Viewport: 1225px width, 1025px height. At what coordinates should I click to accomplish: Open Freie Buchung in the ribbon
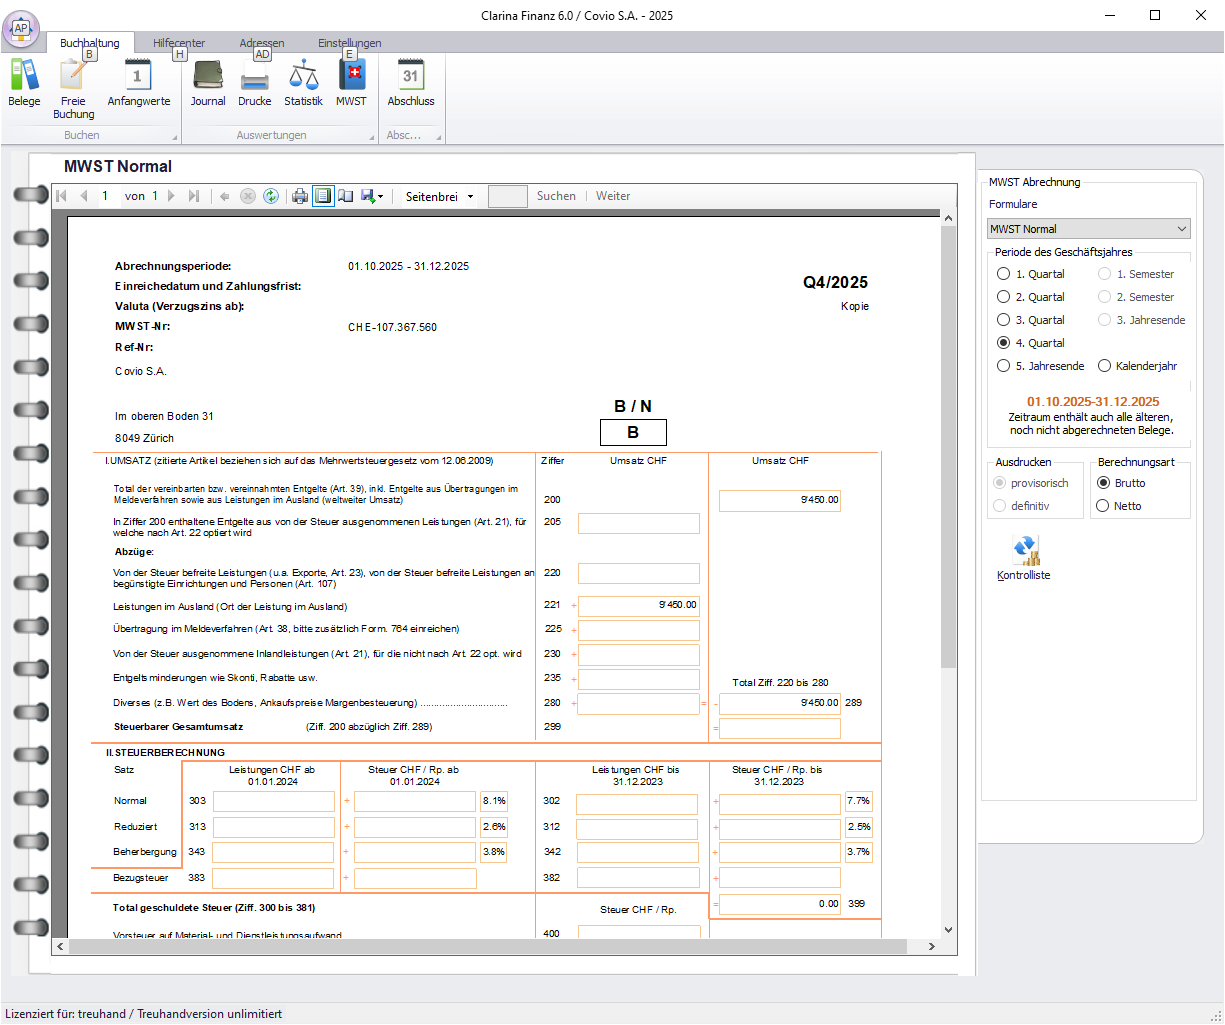(73, 89)
